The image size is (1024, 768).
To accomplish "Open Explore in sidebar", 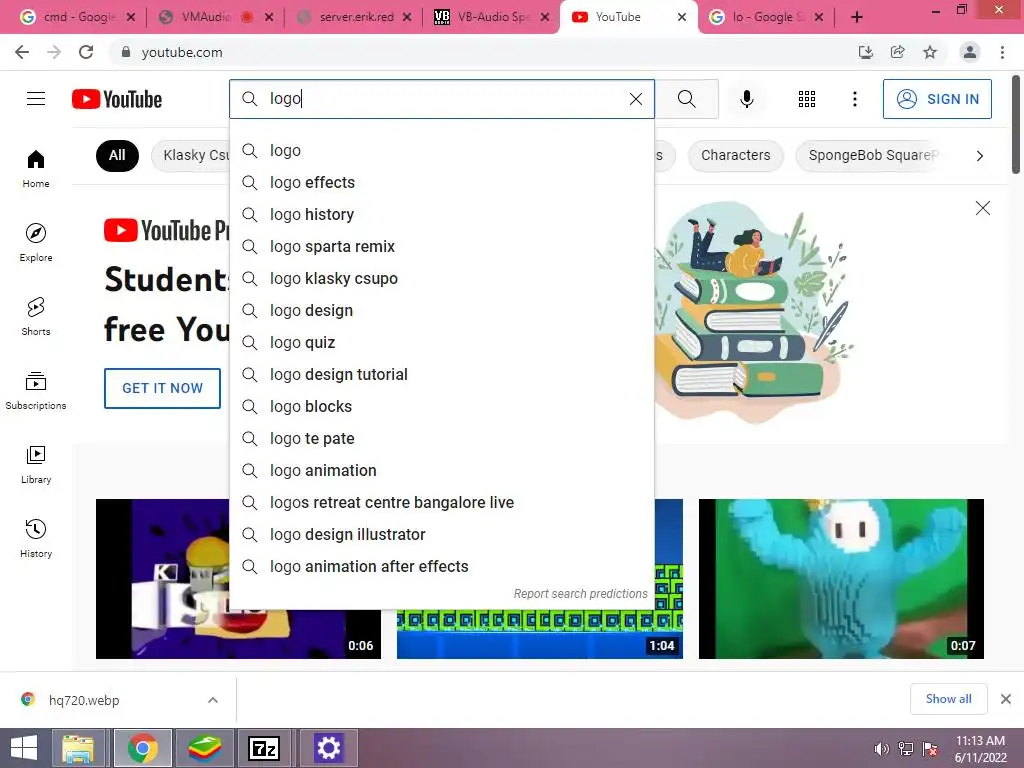I will coord(36,242).
